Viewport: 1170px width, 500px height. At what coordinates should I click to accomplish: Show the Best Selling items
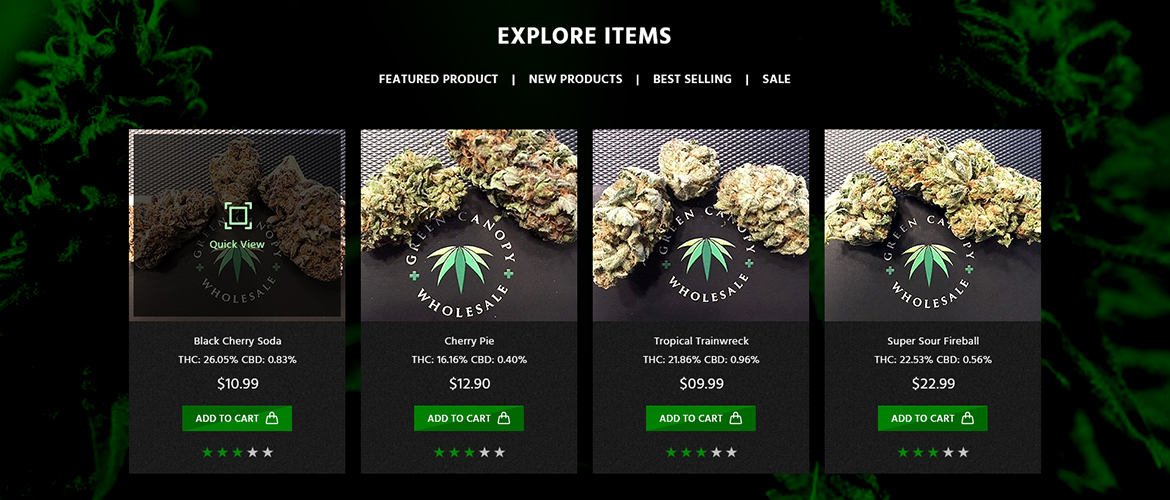pos(692,79)
